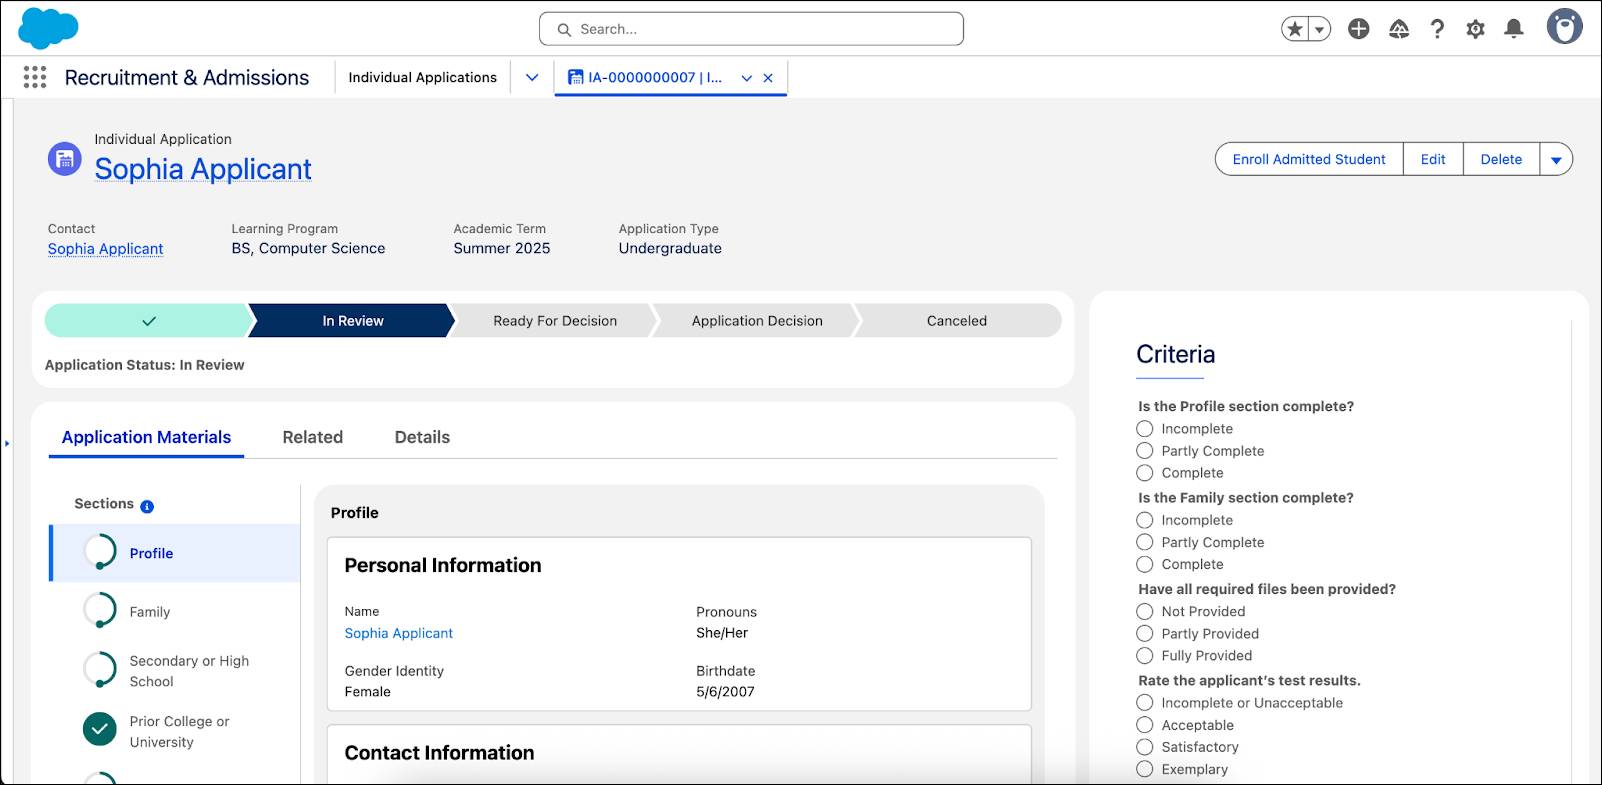The image size is (1602, 785).
Task: Select Not Provided for required files
Action: click(1145, 611)
